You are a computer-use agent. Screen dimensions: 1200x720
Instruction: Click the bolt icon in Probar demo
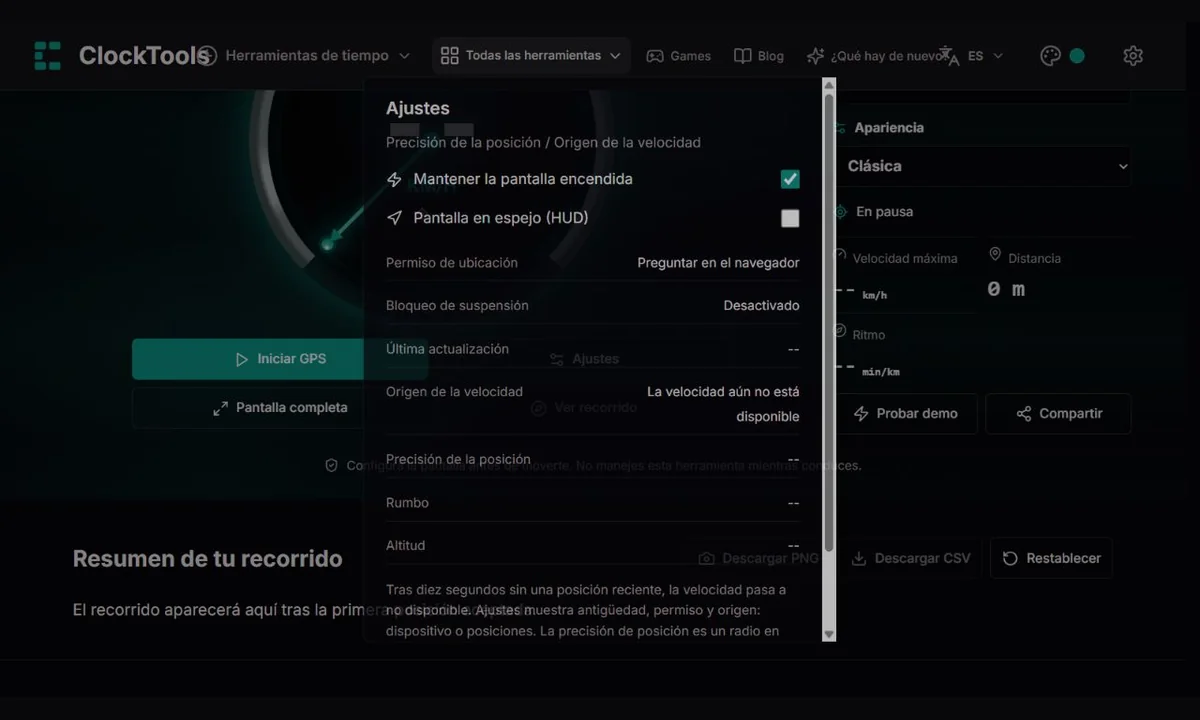pyautogui.click(x=861, y=414)
